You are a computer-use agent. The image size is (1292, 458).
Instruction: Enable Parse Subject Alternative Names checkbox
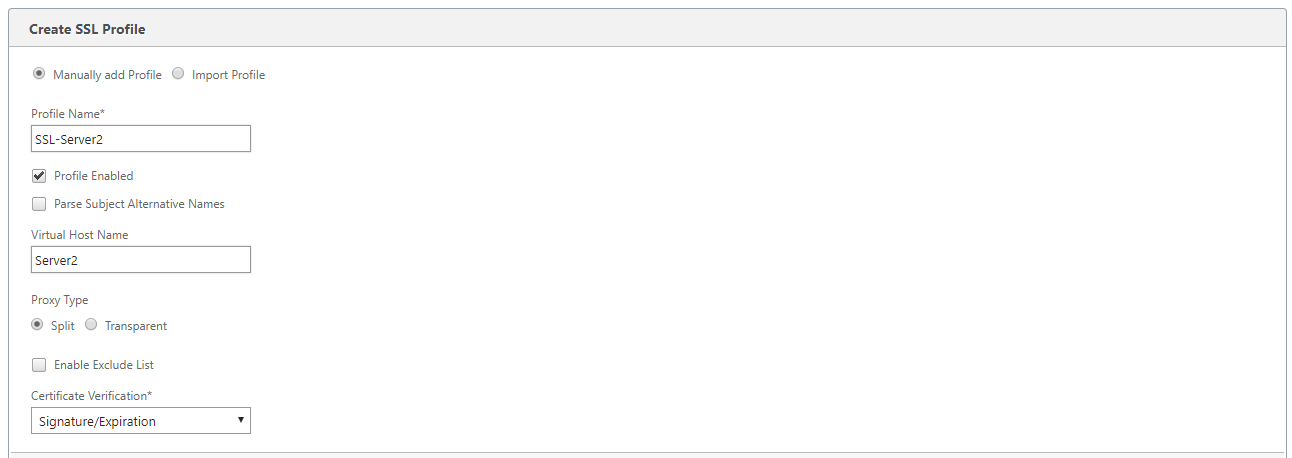pyautogui.click(x=39, y=204)
